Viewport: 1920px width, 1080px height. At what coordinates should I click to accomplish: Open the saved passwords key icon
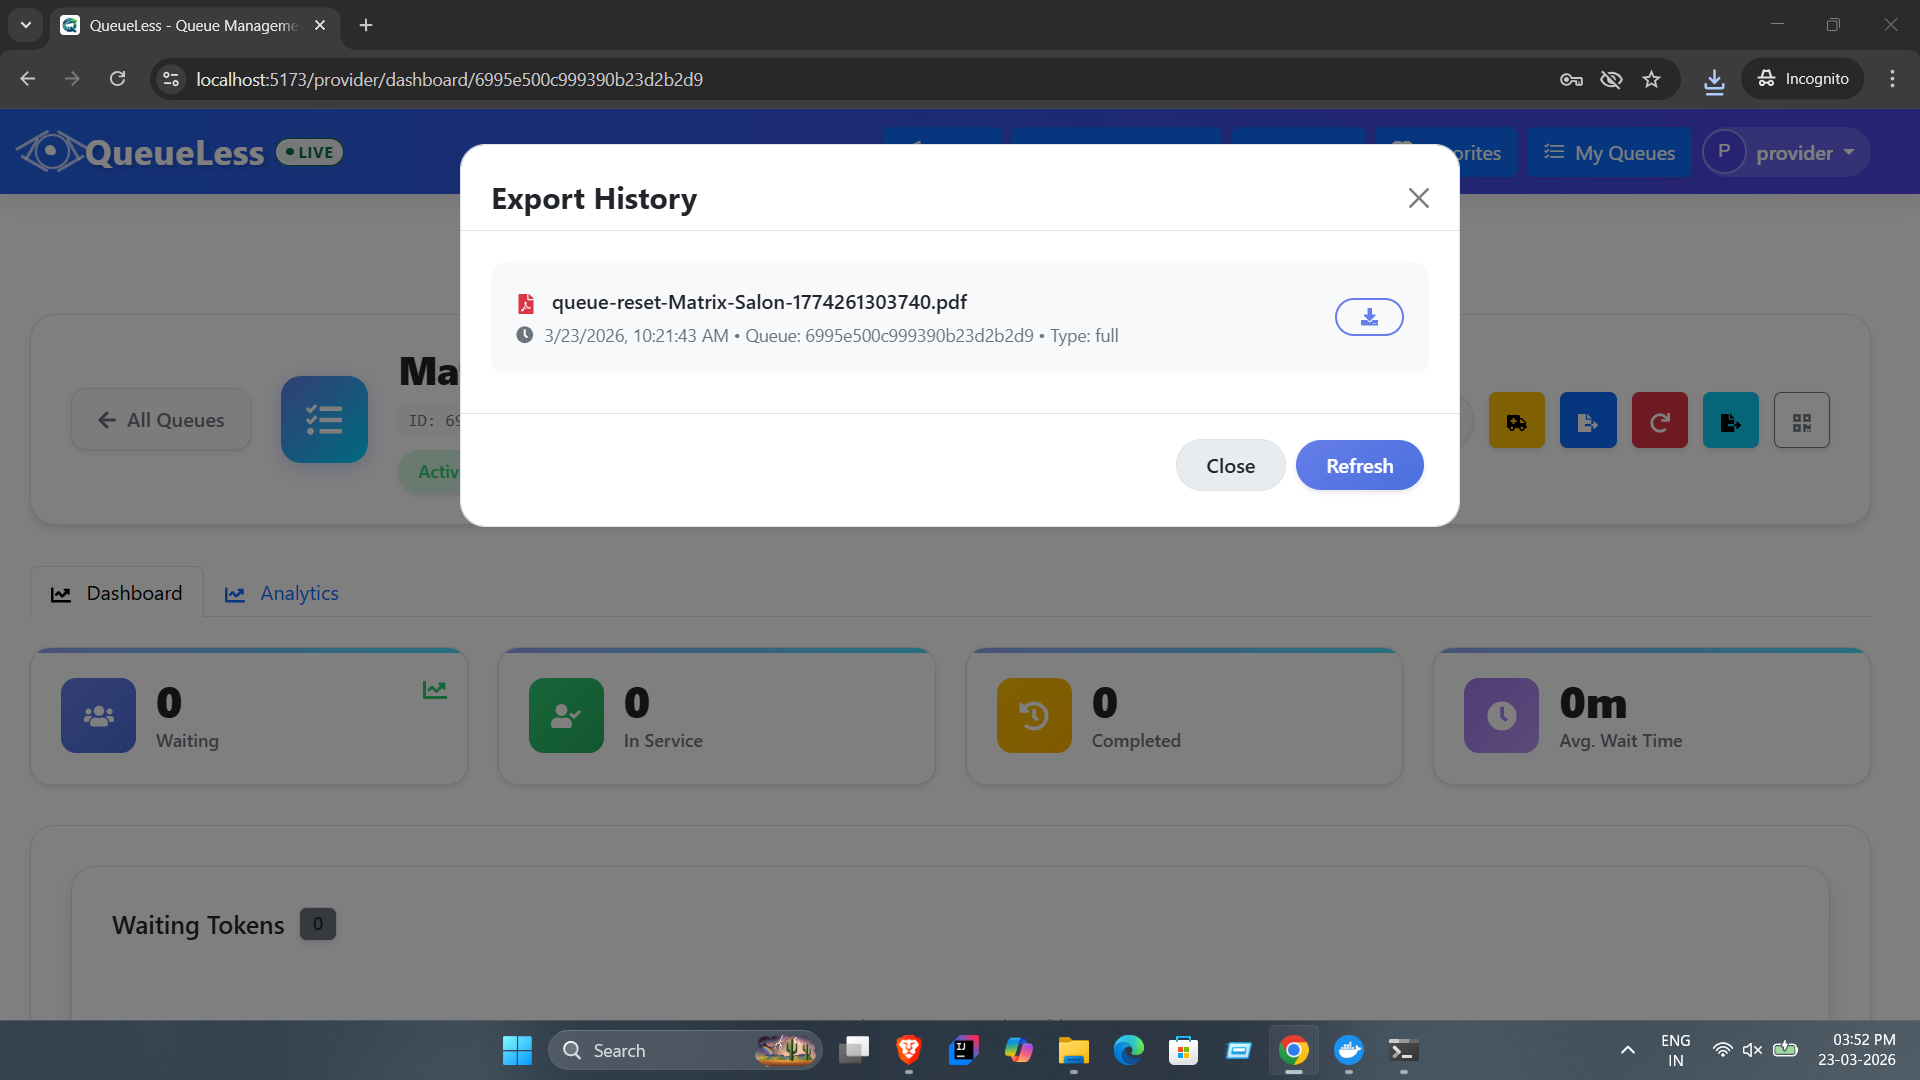(x=1571, y=79)
